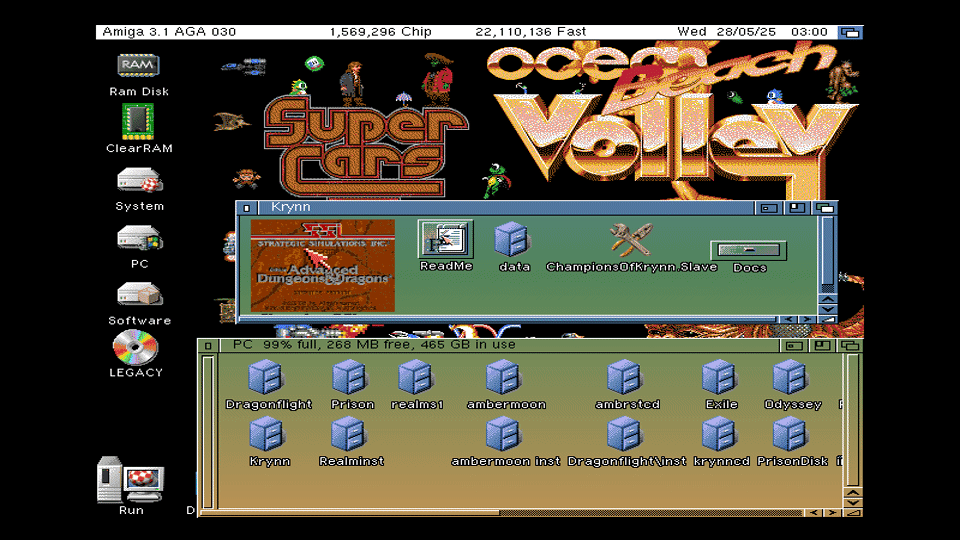Select the Dragonflight drawer
The image size is (960, 540).
[266, 377]
